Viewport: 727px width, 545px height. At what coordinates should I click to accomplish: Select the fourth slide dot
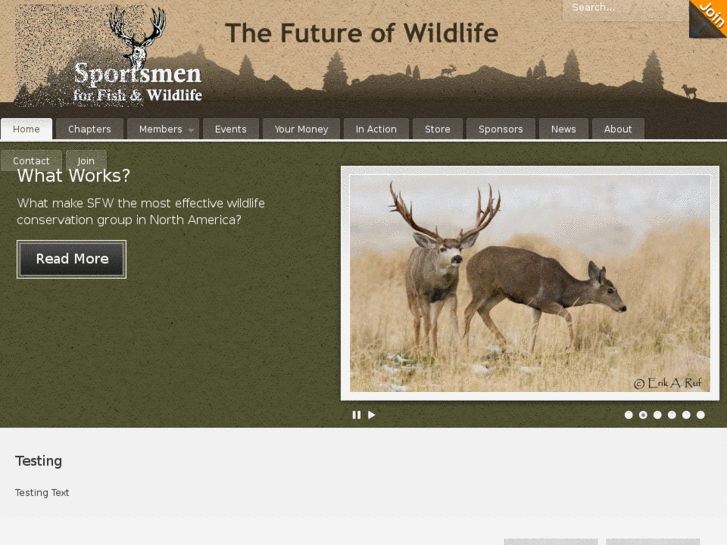pos(672,415)
